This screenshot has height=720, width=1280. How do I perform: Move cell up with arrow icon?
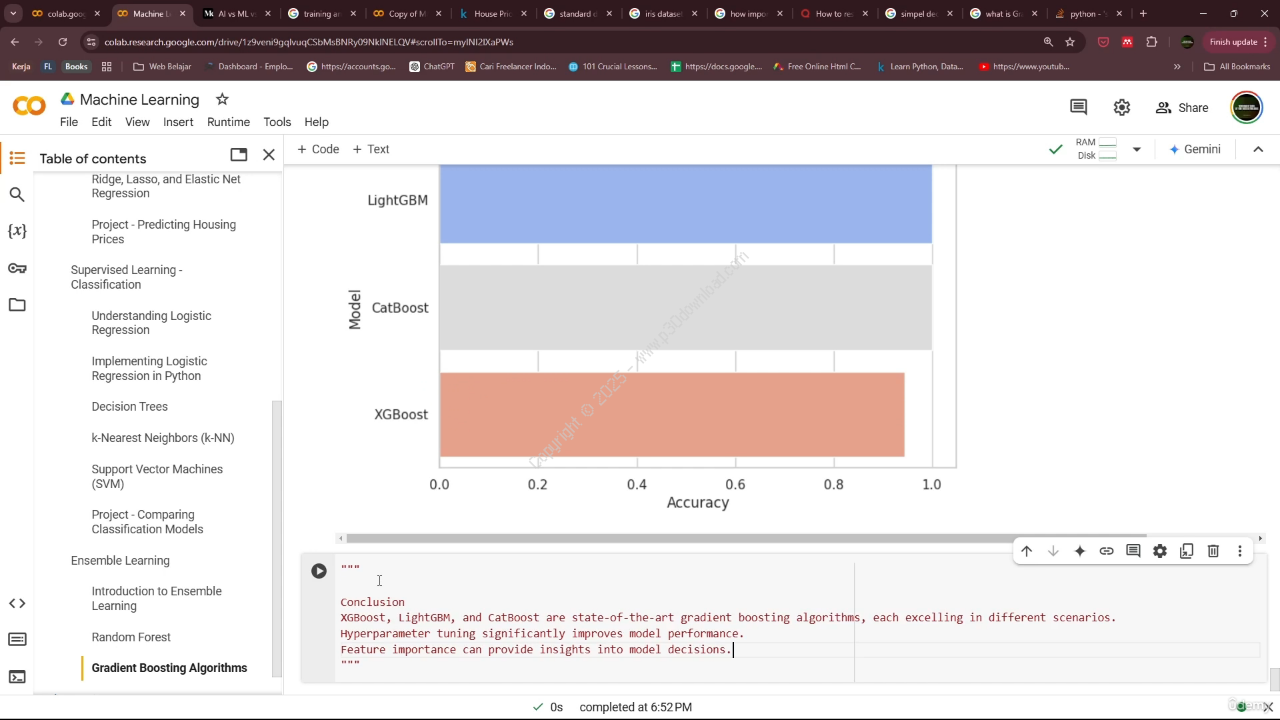tap(1026, 551)
